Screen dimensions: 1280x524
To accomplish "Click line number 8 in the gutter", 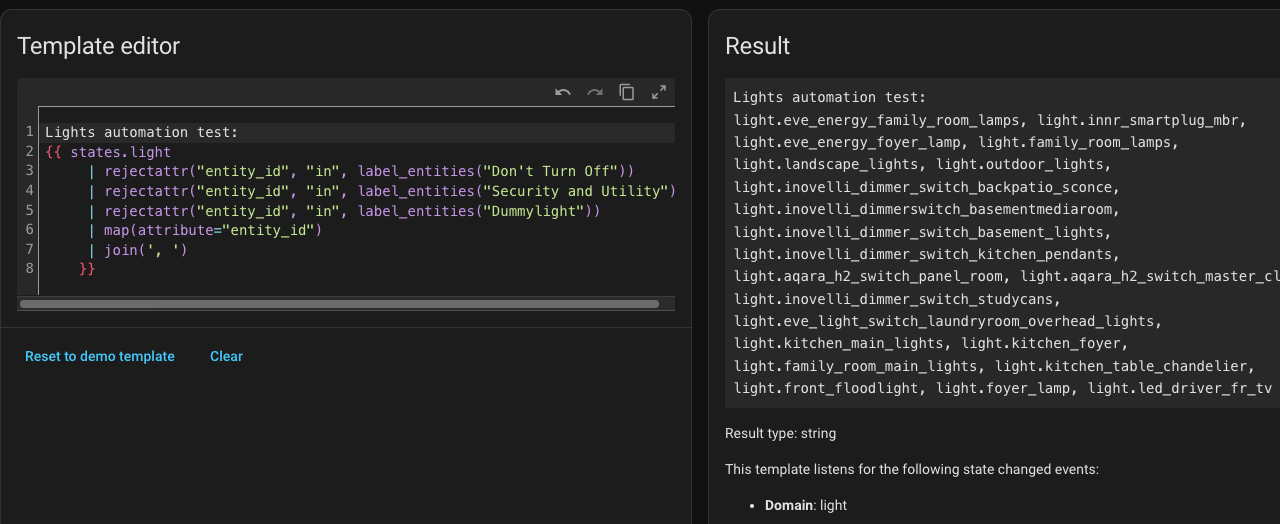I will [x=30, y=268].
